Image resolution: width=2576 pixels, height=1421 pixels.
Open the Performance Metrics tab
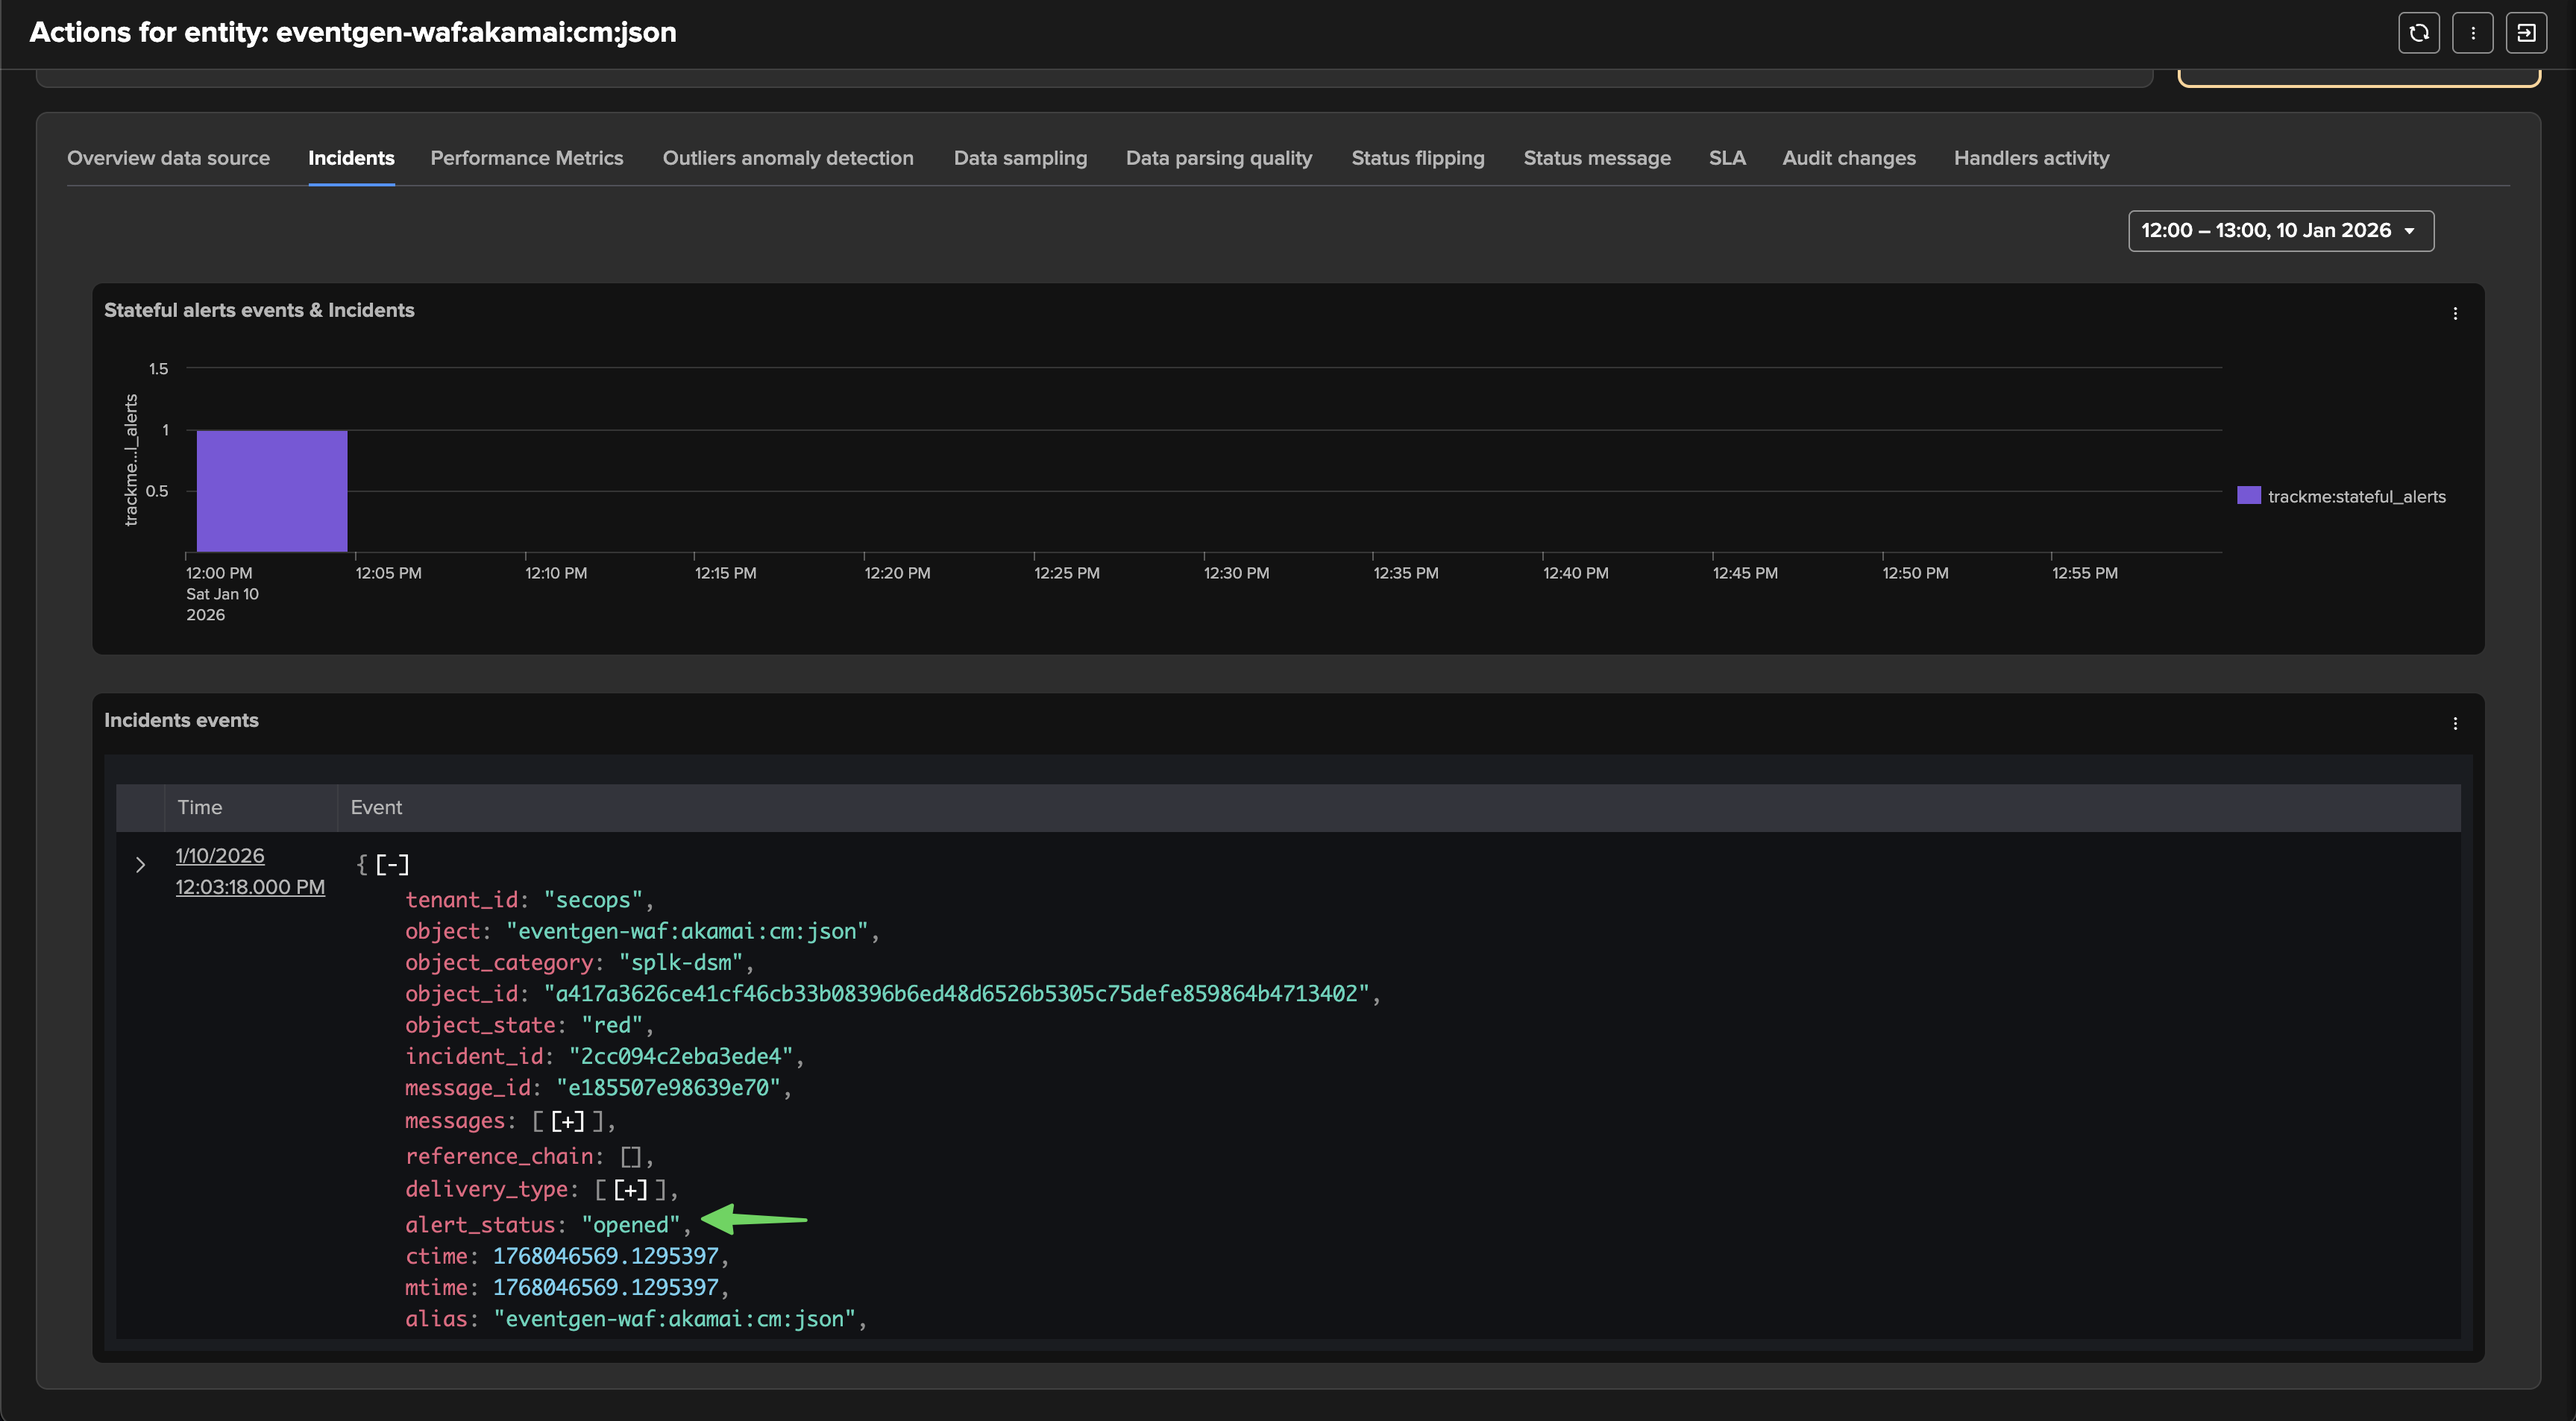(527, 158)
